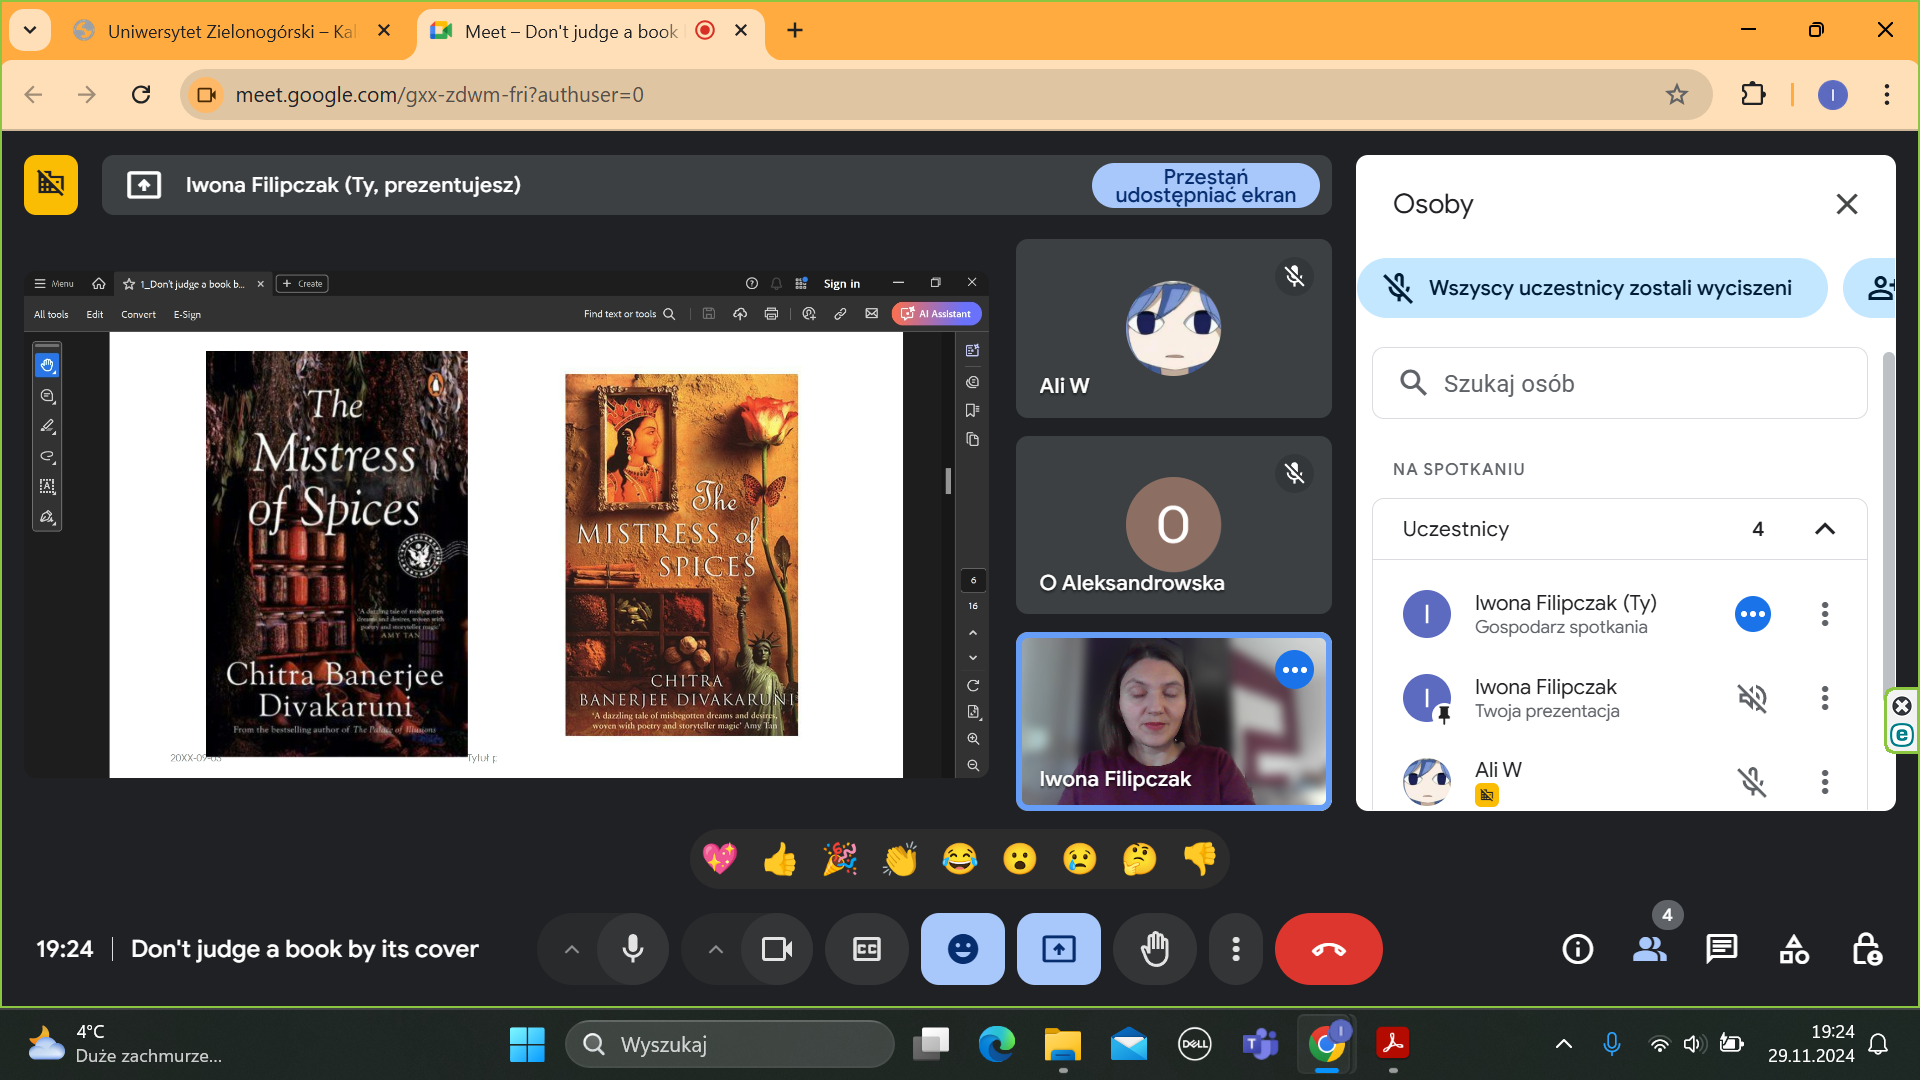Viewport: 1920px width, 1080px height.
Task: Open the activities shapes icon
Action: pos(1794,949)
